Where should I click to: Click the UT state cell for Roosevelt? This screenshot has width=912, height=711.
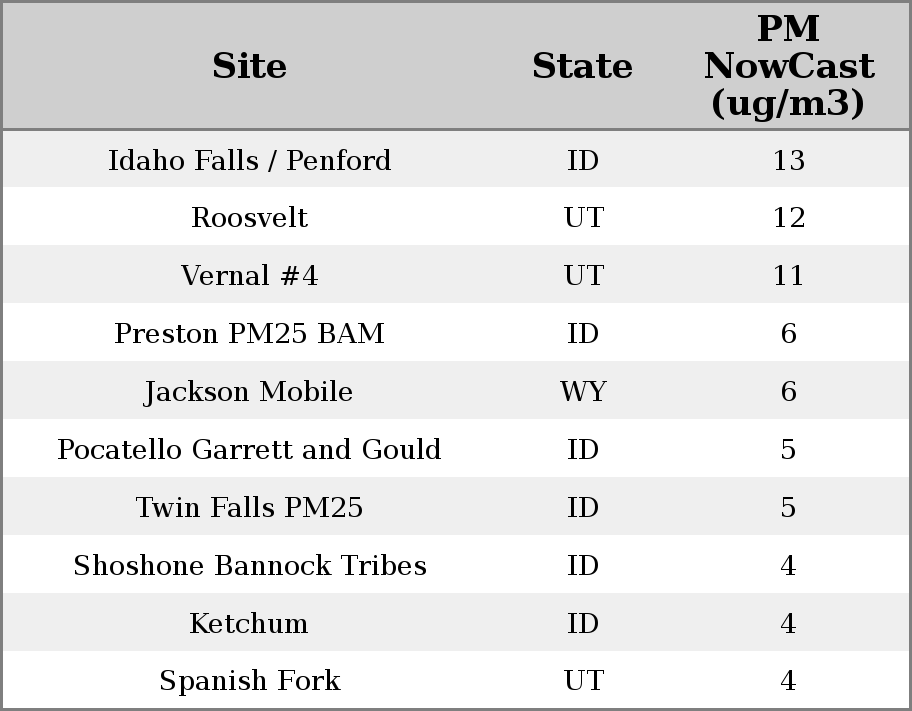click(x=583, y=218)
